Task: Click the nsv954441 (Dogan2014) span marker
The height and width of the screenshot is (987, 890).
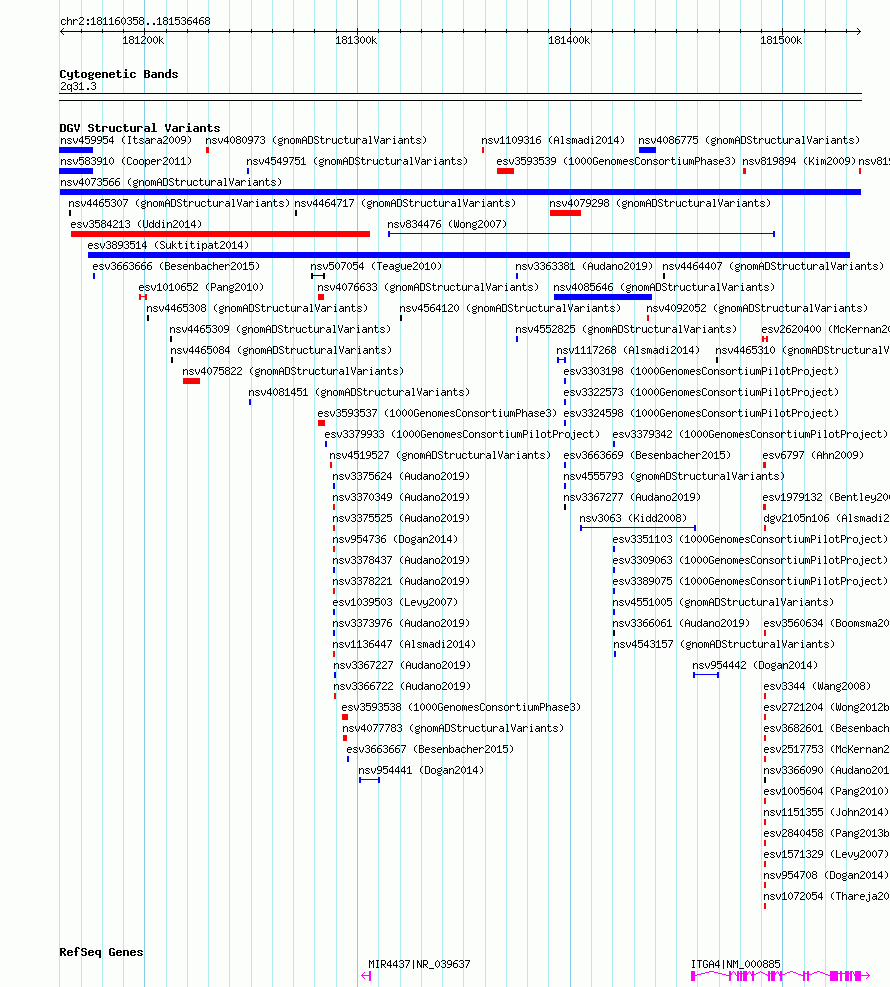Action: click(369, 780)
